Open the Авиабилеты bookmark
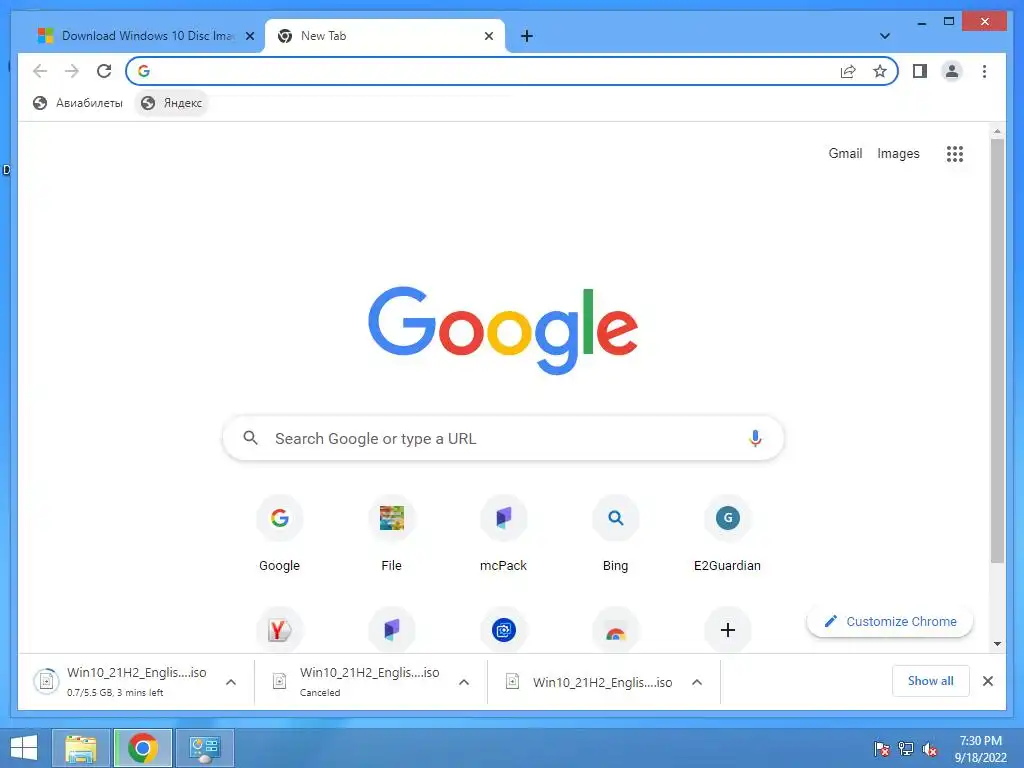Image resolution: width=1024 pixels, height=768 pixels. (x=78, y=103)
